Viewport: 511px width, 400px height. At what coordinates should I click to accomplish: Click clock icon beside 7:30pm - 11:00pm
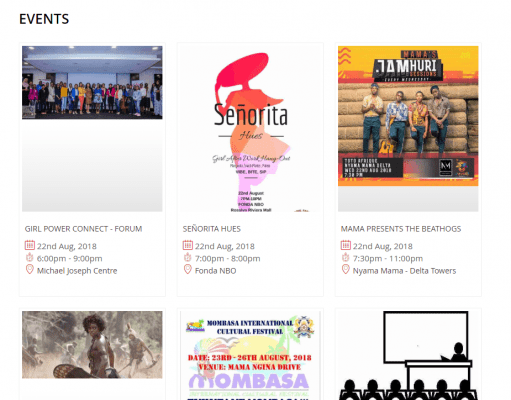point(346,258)
